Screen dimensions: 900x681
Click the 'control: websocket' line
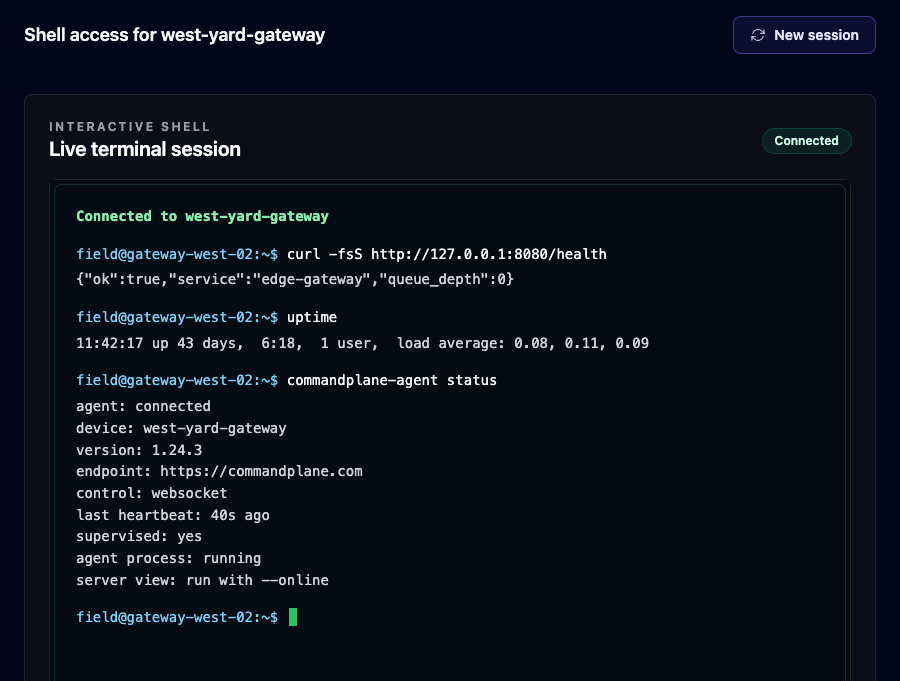[x=152, y=493]
